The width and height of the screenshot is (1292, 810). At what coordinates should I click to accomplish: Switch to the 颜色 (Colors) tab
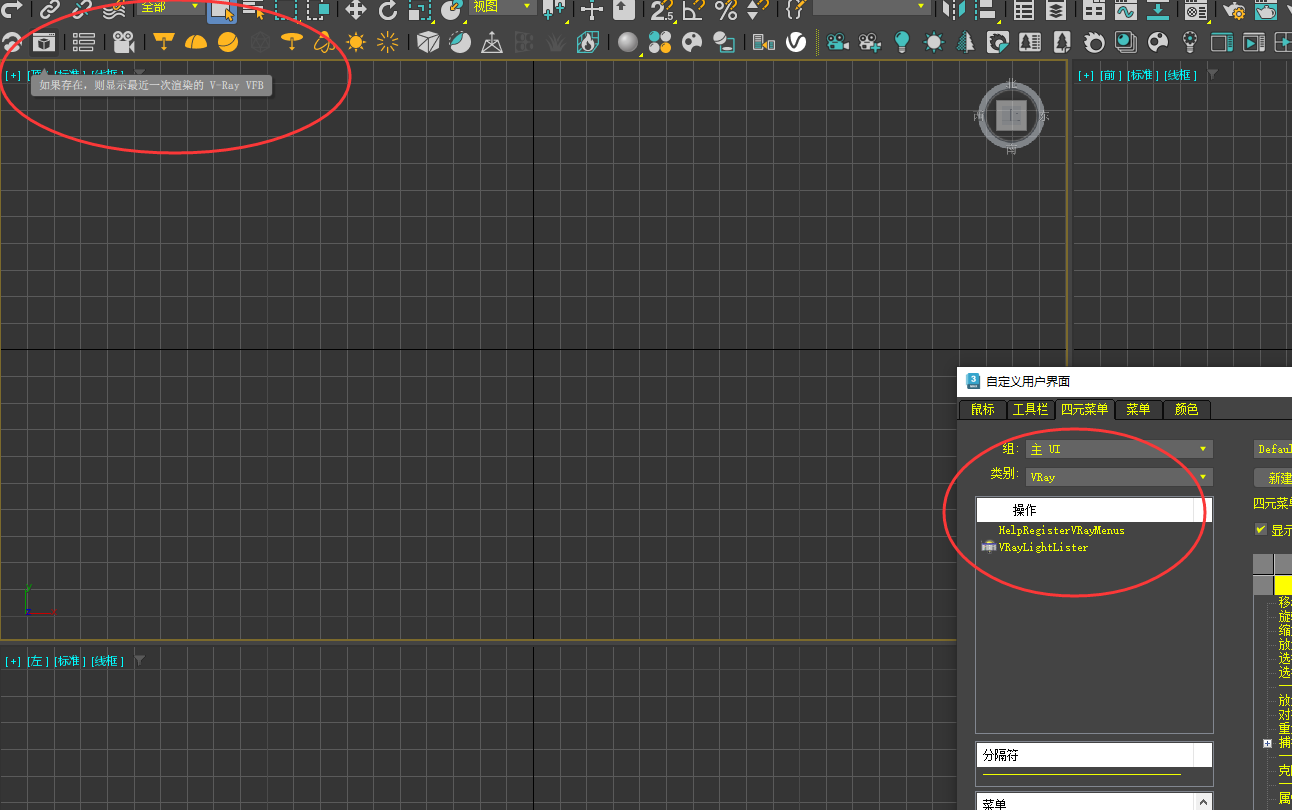click(1186, 409)
